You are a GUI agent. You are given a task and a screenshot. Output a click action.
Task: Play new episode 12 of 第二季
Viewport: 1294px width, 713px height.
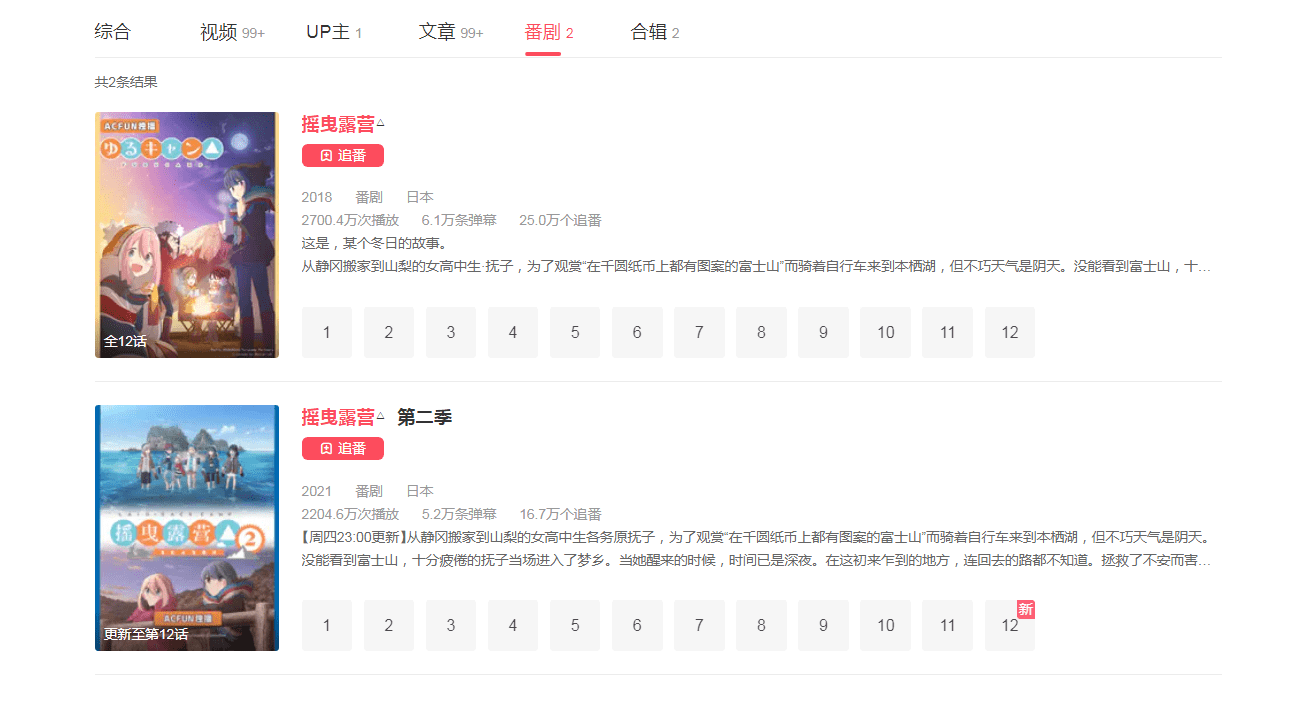point(1010,625)
